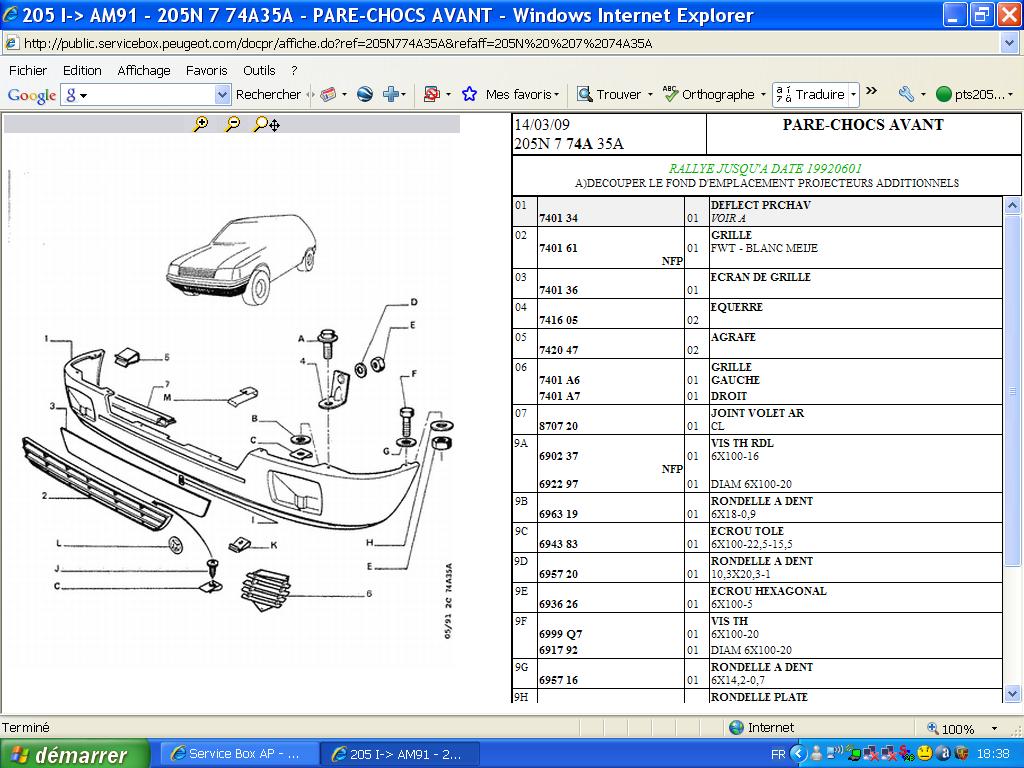Click the pop-up blocker icon in toolbar

[431, 94]
